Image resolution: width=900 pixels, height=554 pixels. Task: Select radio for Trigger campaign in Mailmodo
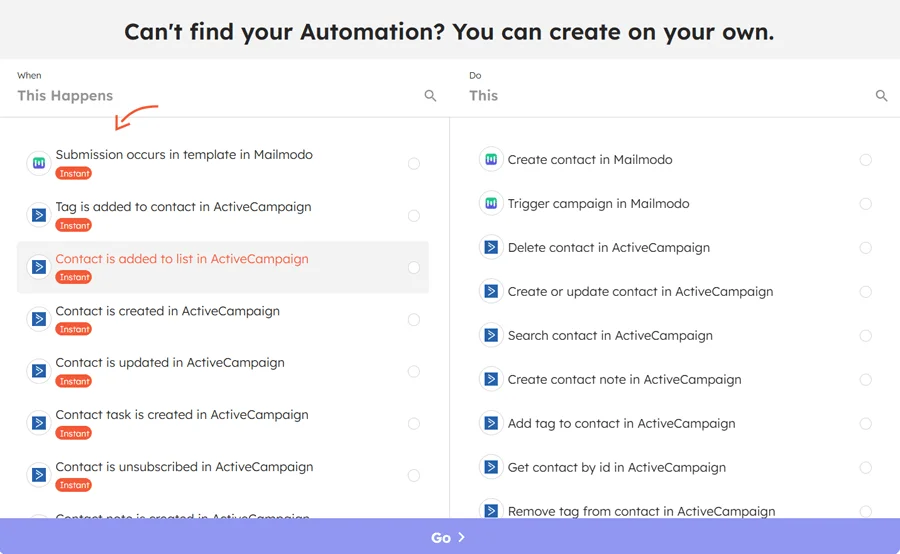866,204
